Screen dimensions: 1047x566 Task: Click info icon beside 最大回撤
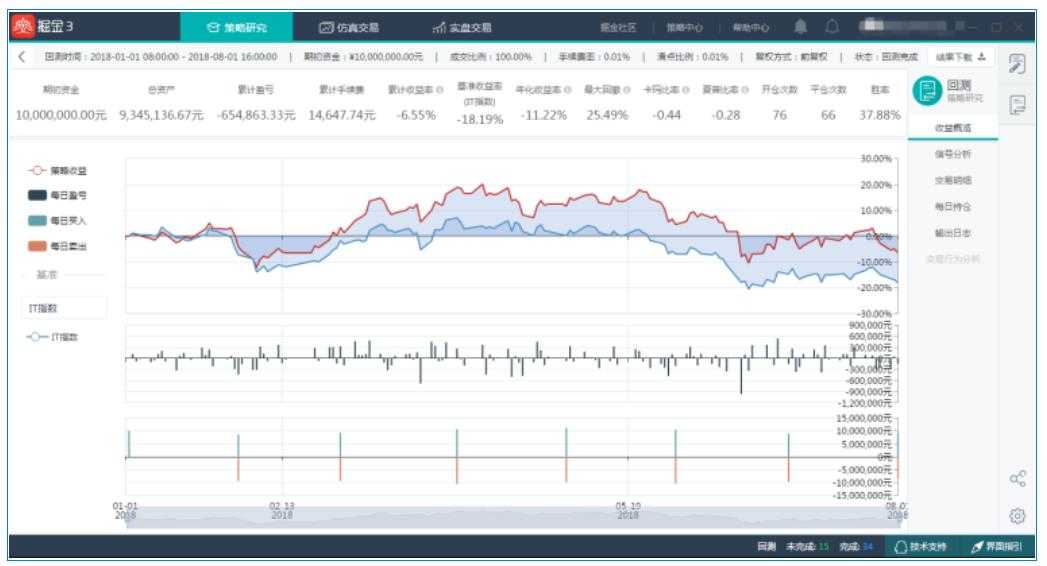626,90
